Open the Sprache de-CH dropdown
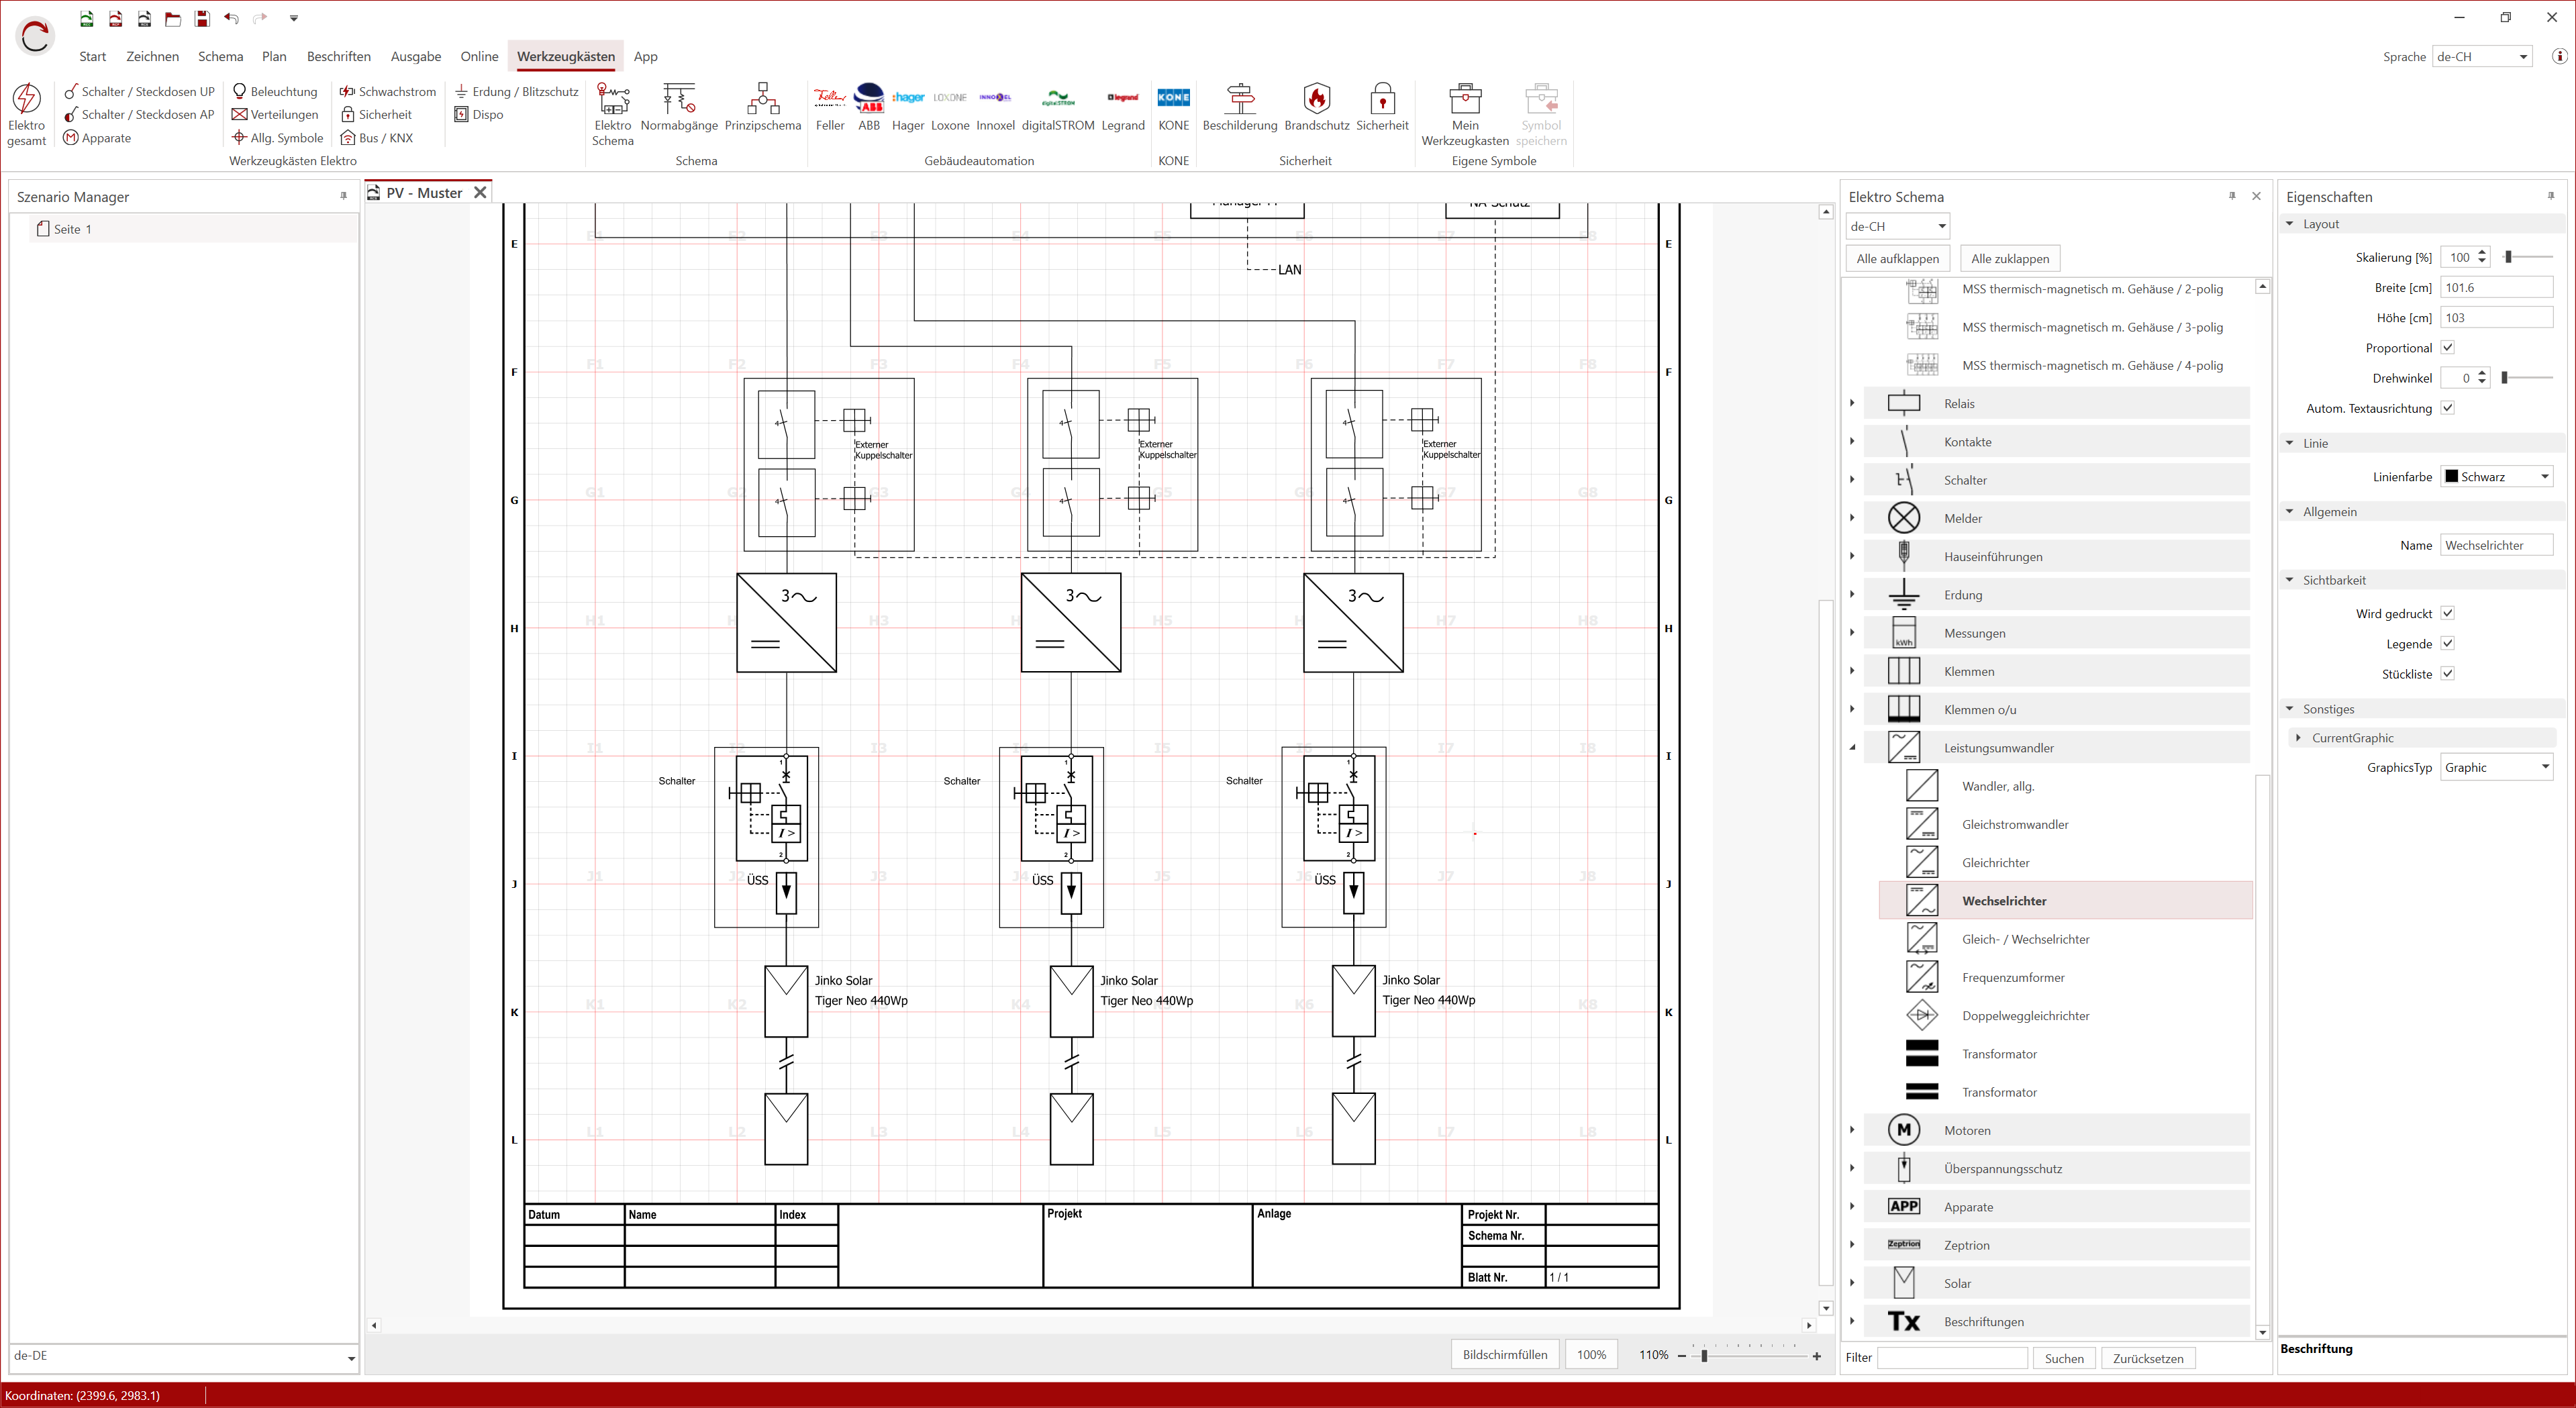Image resolution: width=2576 pixels, height=1408 pixels. [x=2483, y=56]
